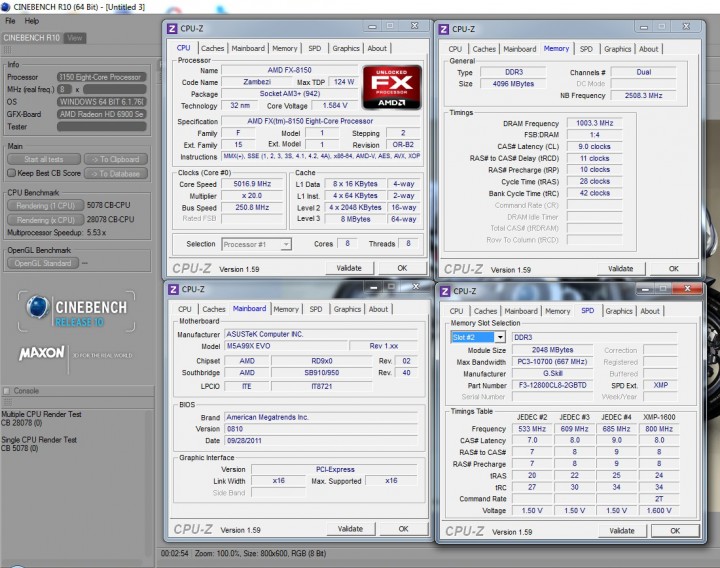The image size is (720, 568).
Task: Click Validate in the Mainboard tab window
Action: (x=350, y=529)
